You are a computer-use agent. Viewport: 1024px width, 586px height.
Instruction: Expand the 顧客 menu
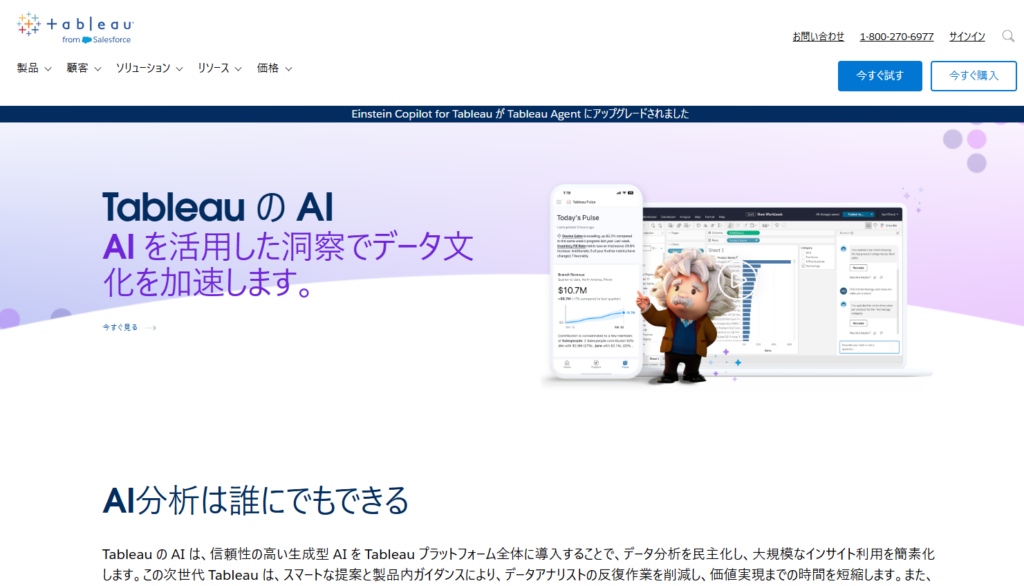pos(83,68)
